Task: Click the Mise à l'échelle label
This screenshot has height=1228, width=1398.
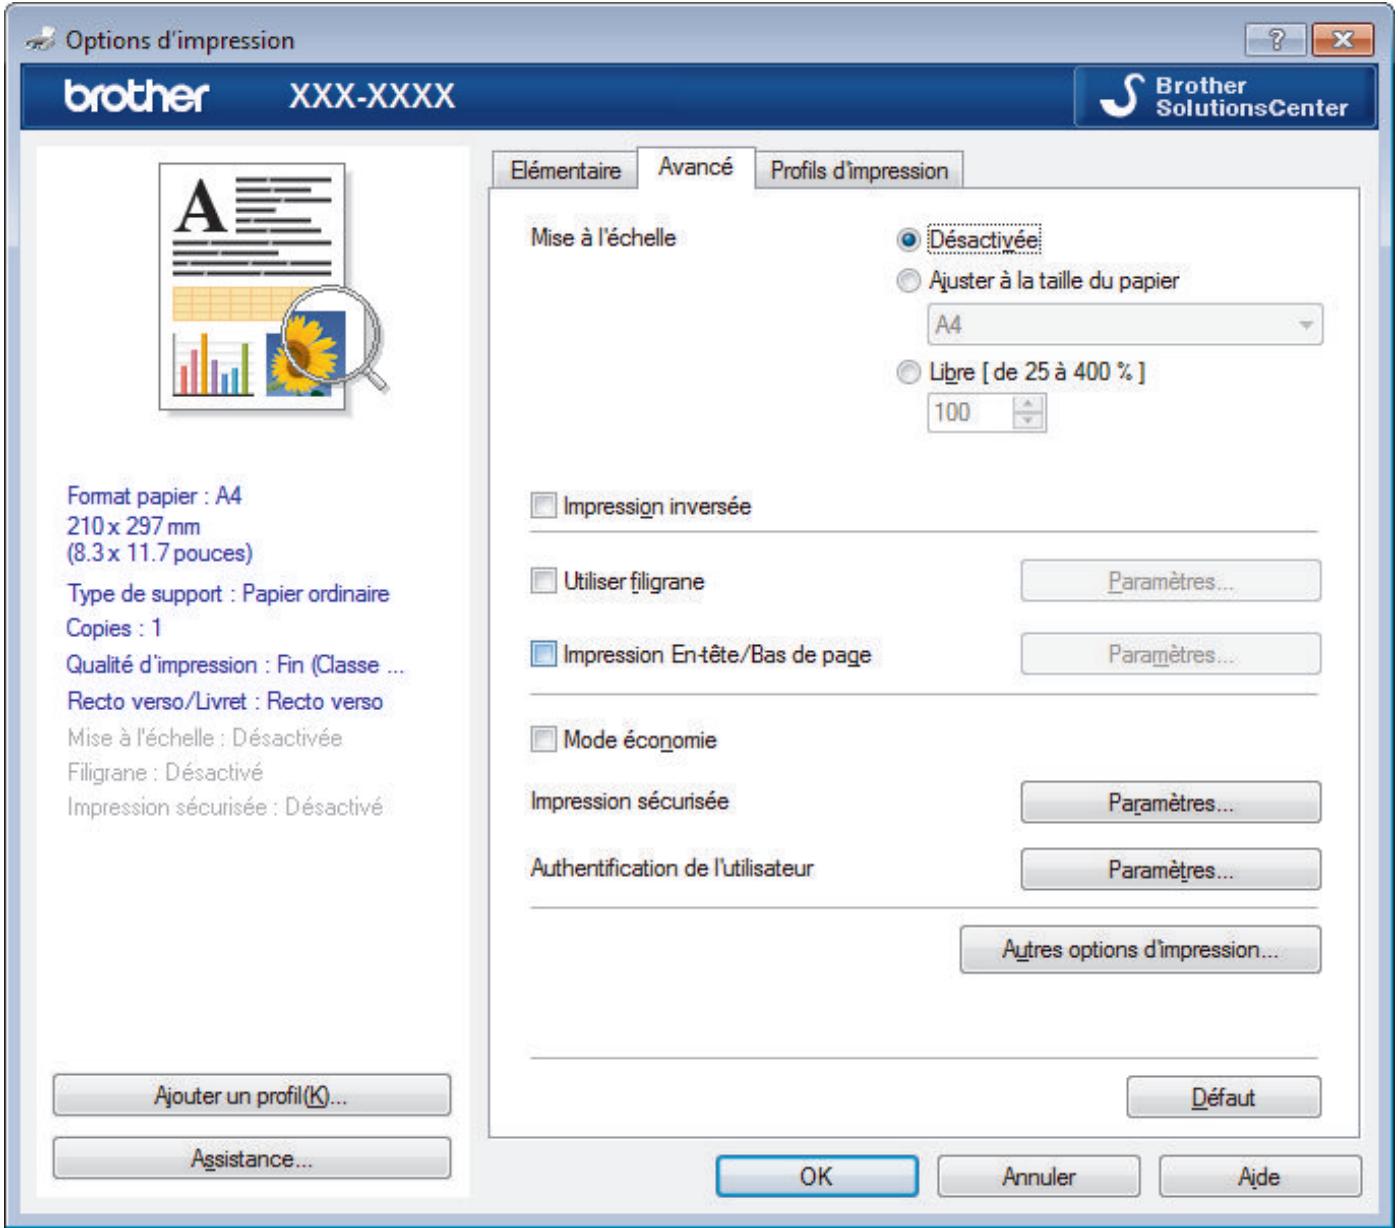Action: coord(603,238)
